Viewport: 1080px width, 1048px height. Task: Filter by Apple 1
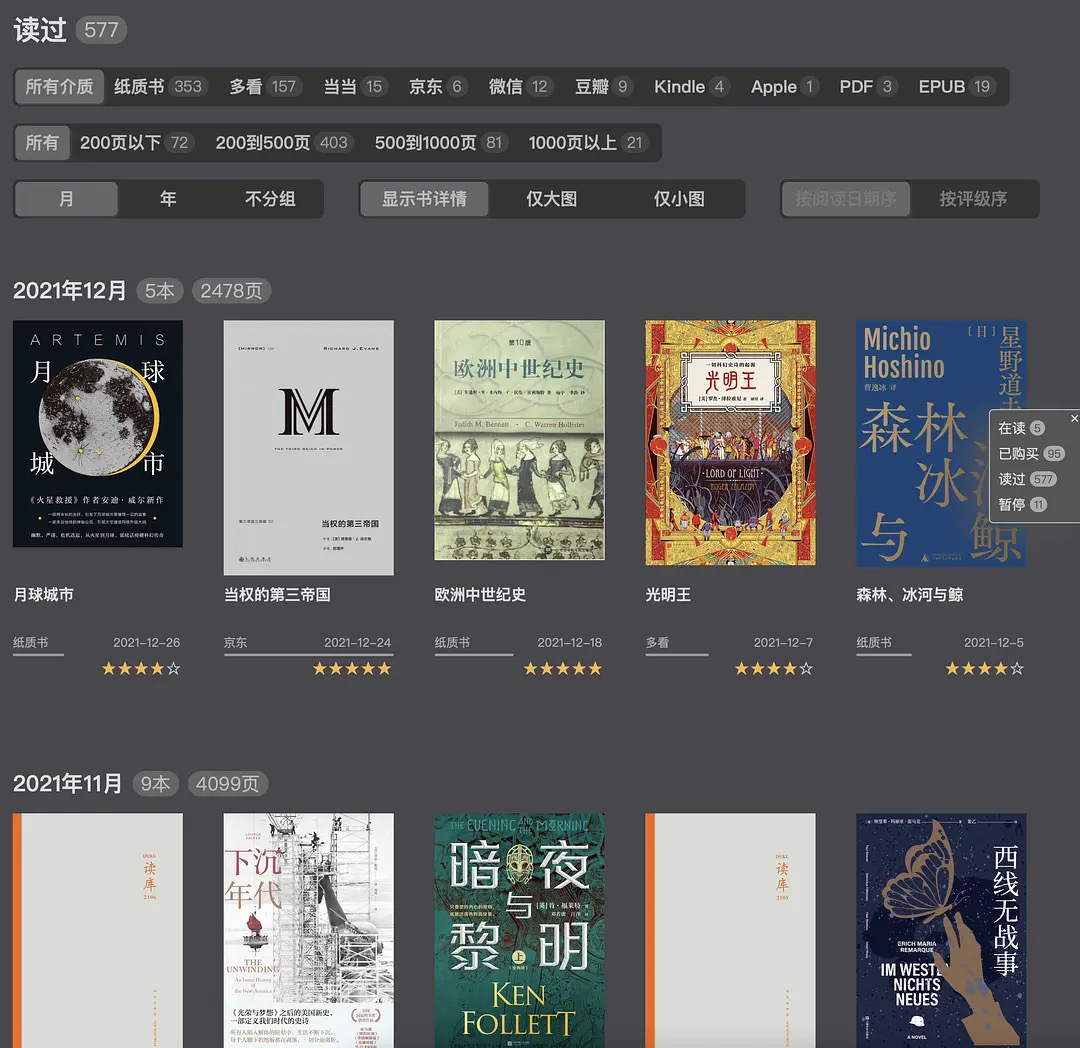[785, 87]
